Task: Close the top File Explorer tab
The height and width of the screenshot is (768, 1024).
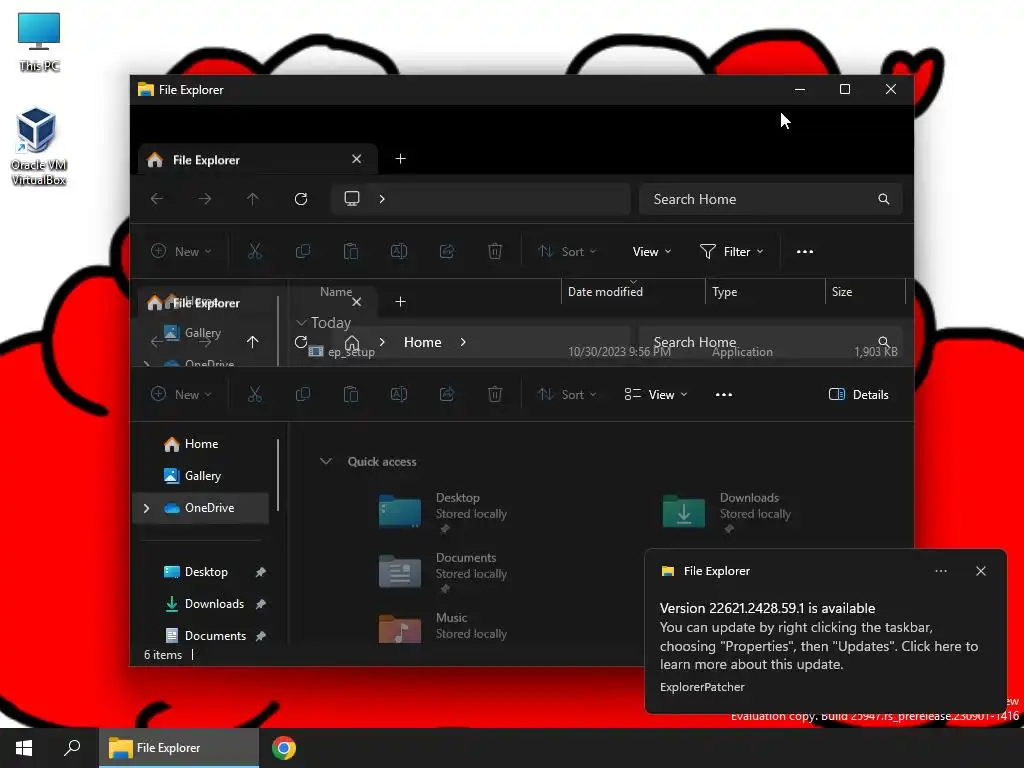Action: coord(357,159)
